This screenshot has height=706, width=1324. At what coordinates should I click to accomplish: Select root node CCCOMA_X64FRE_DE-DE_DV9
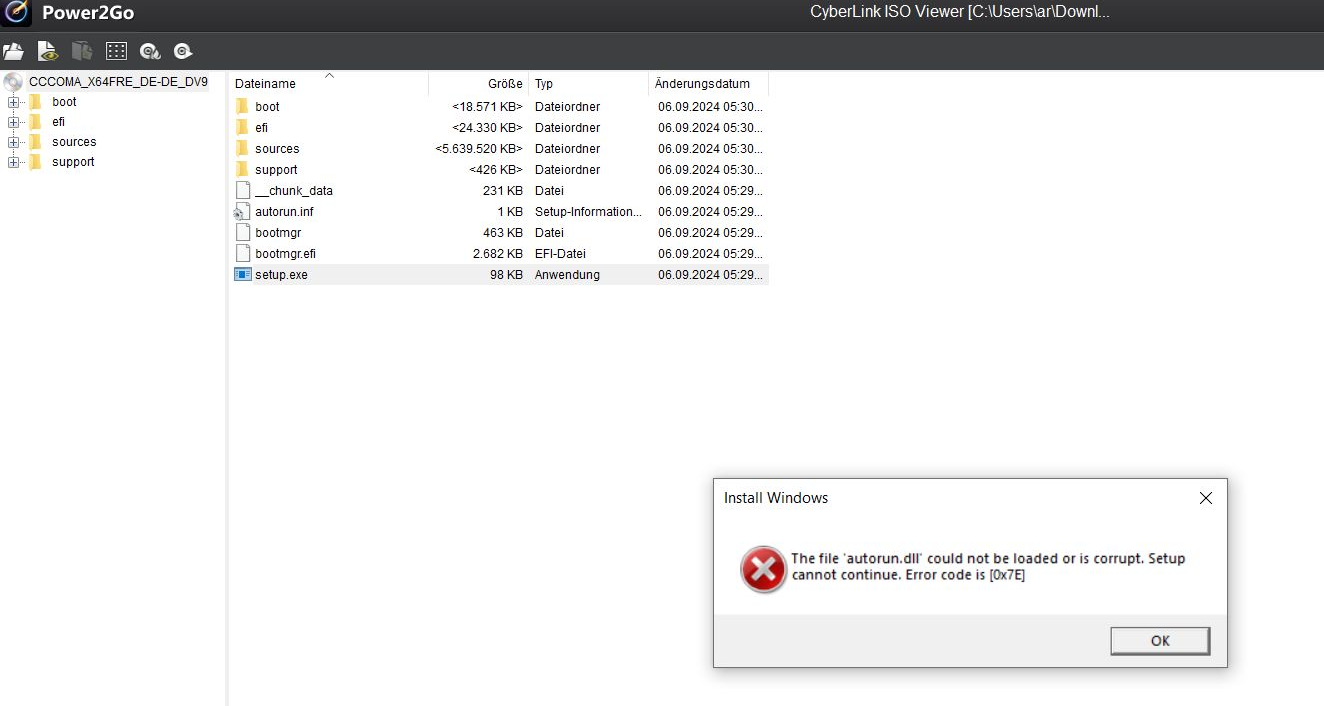118,81
